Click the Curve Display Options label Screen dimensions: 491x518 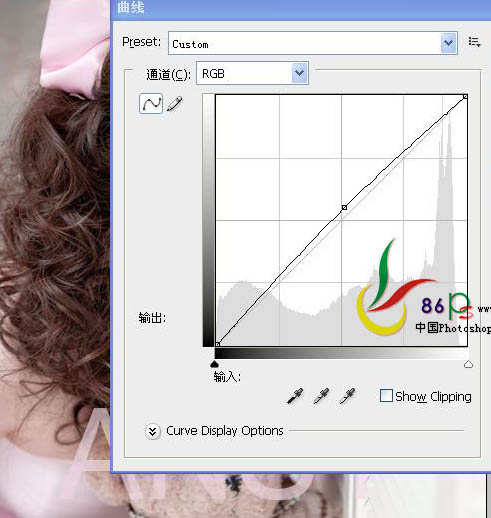[x=225, y=431]
